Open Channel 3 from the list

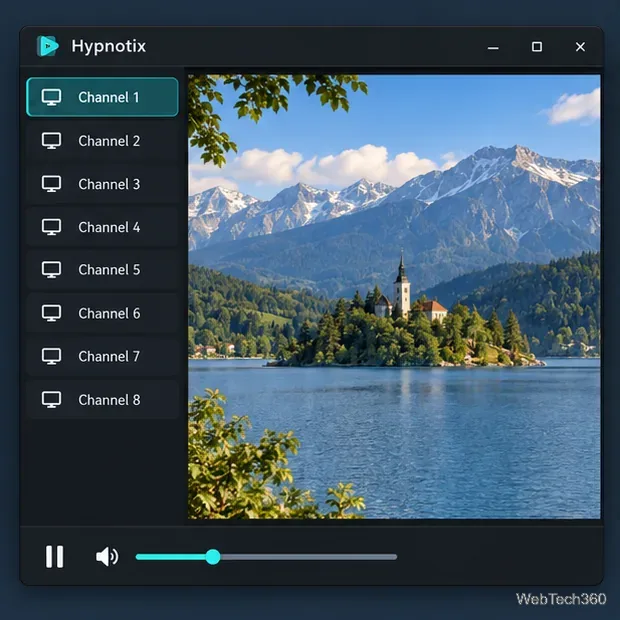[102, 184]
